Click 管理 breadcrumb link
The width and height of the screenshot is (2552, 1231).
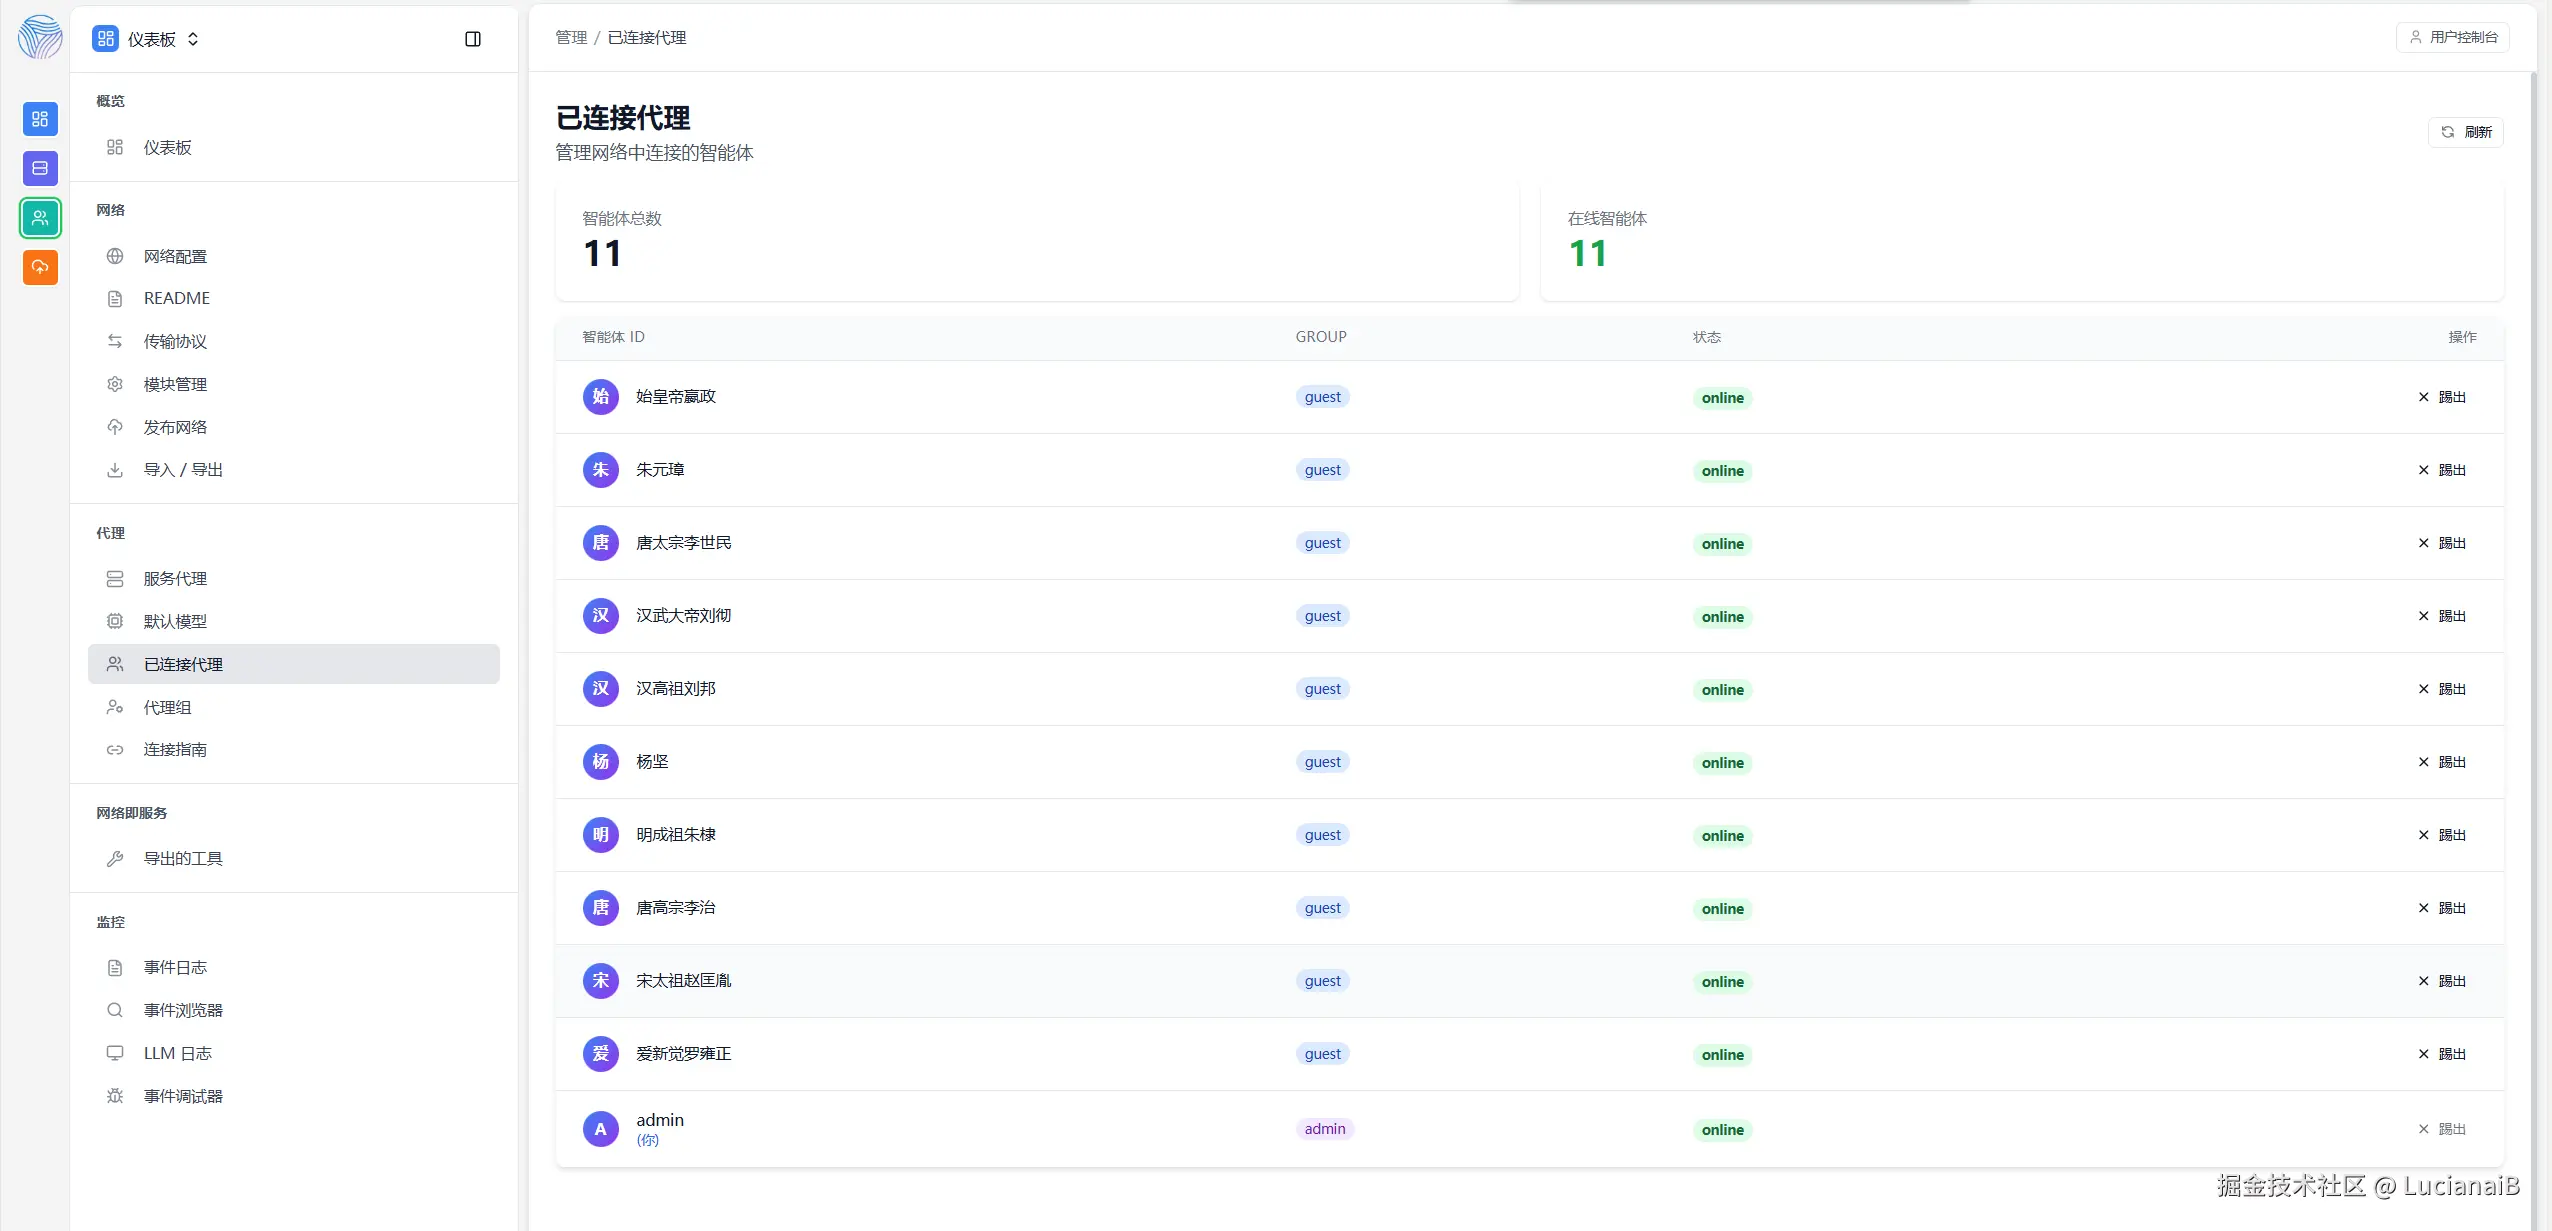tap(571, 37)
